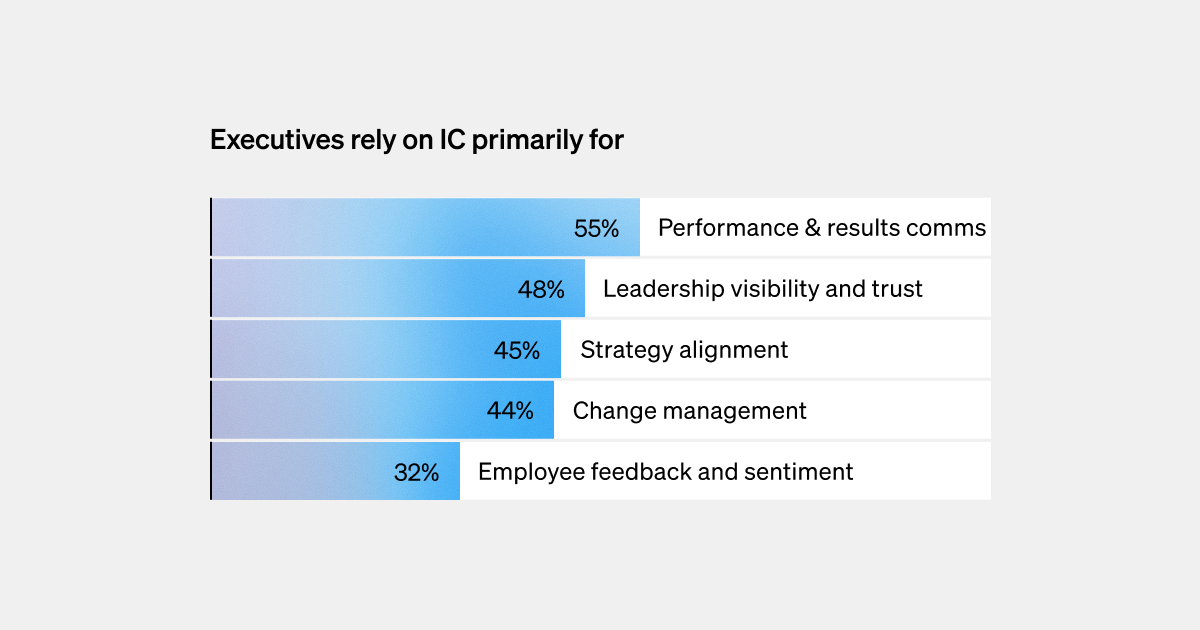
Task: Select the 48% value label
Action: (x=541, y=289)
